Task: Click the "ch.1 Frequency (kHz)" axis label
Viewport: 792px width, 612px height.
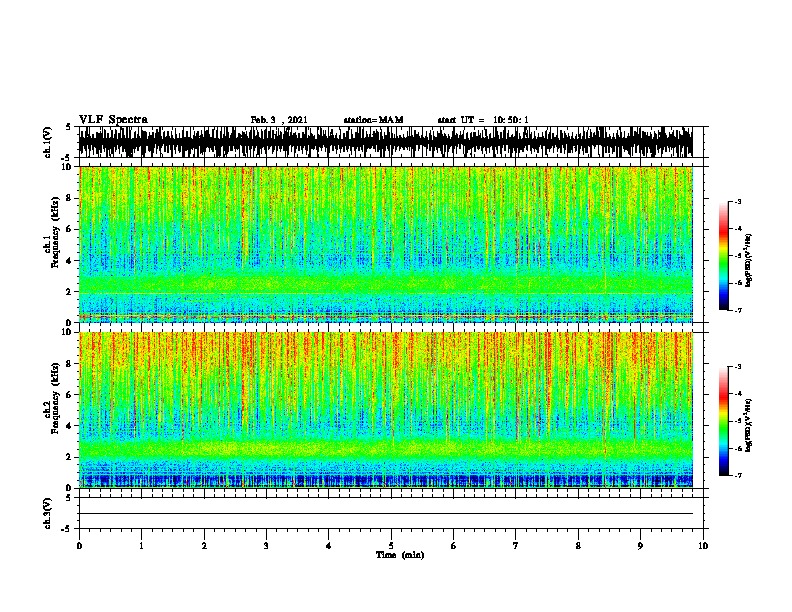Action: 51,233
